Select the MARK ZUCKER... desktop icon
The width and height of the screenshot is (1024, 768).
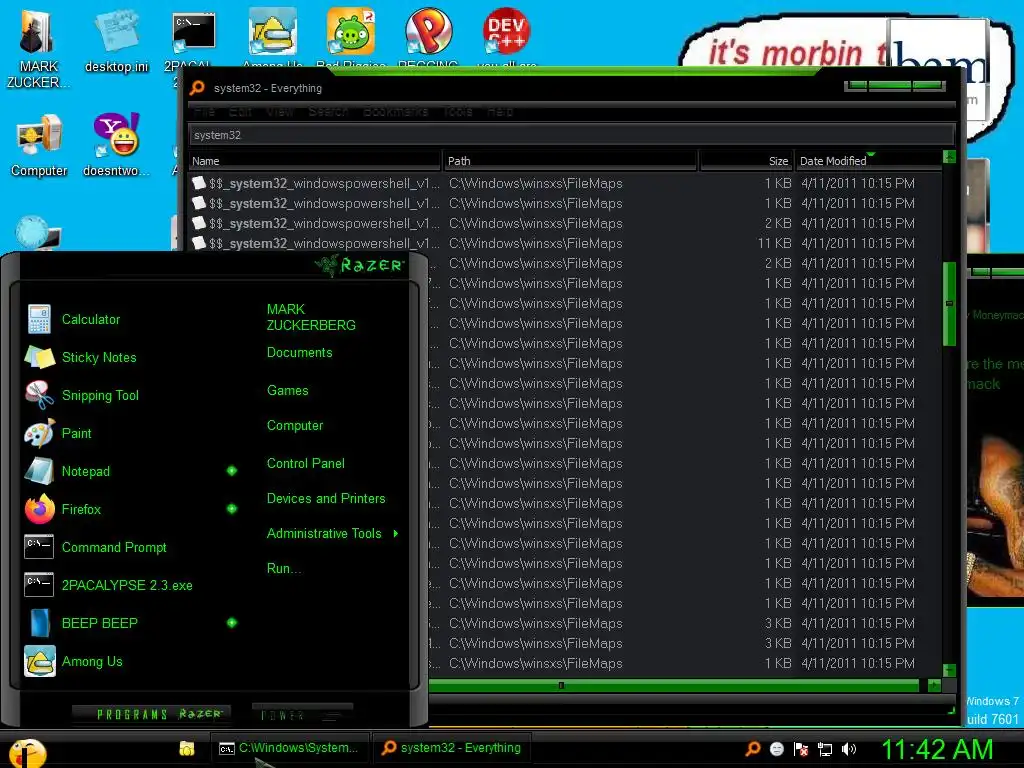pos(38,49)
